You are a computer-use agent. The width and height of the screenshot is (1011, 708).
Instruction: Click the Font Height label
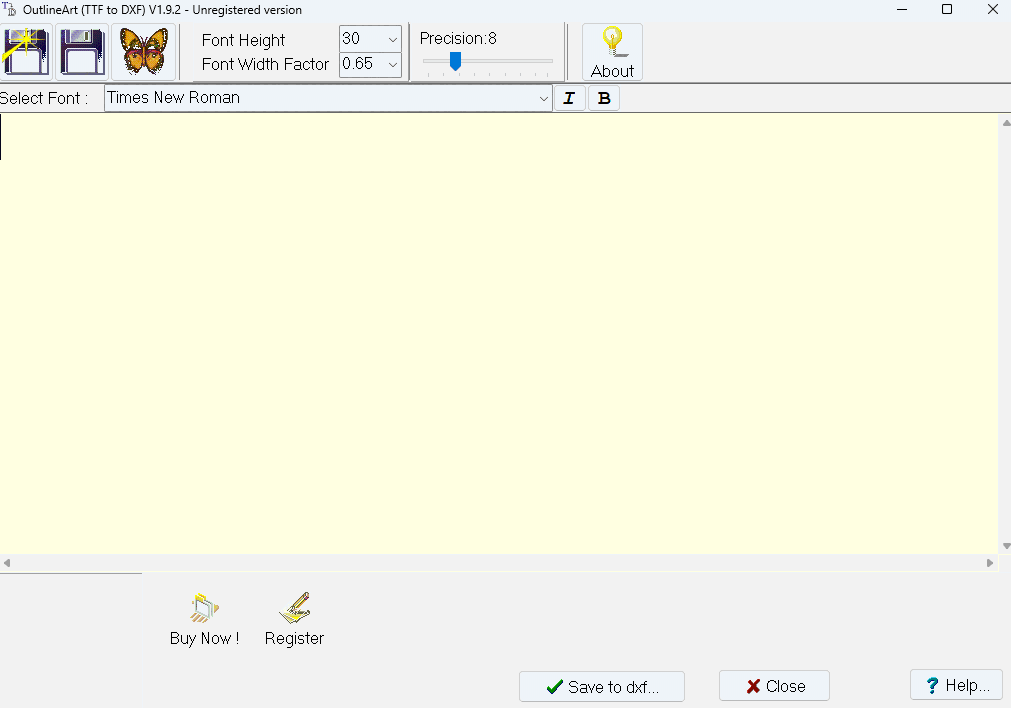click(243, 40)
